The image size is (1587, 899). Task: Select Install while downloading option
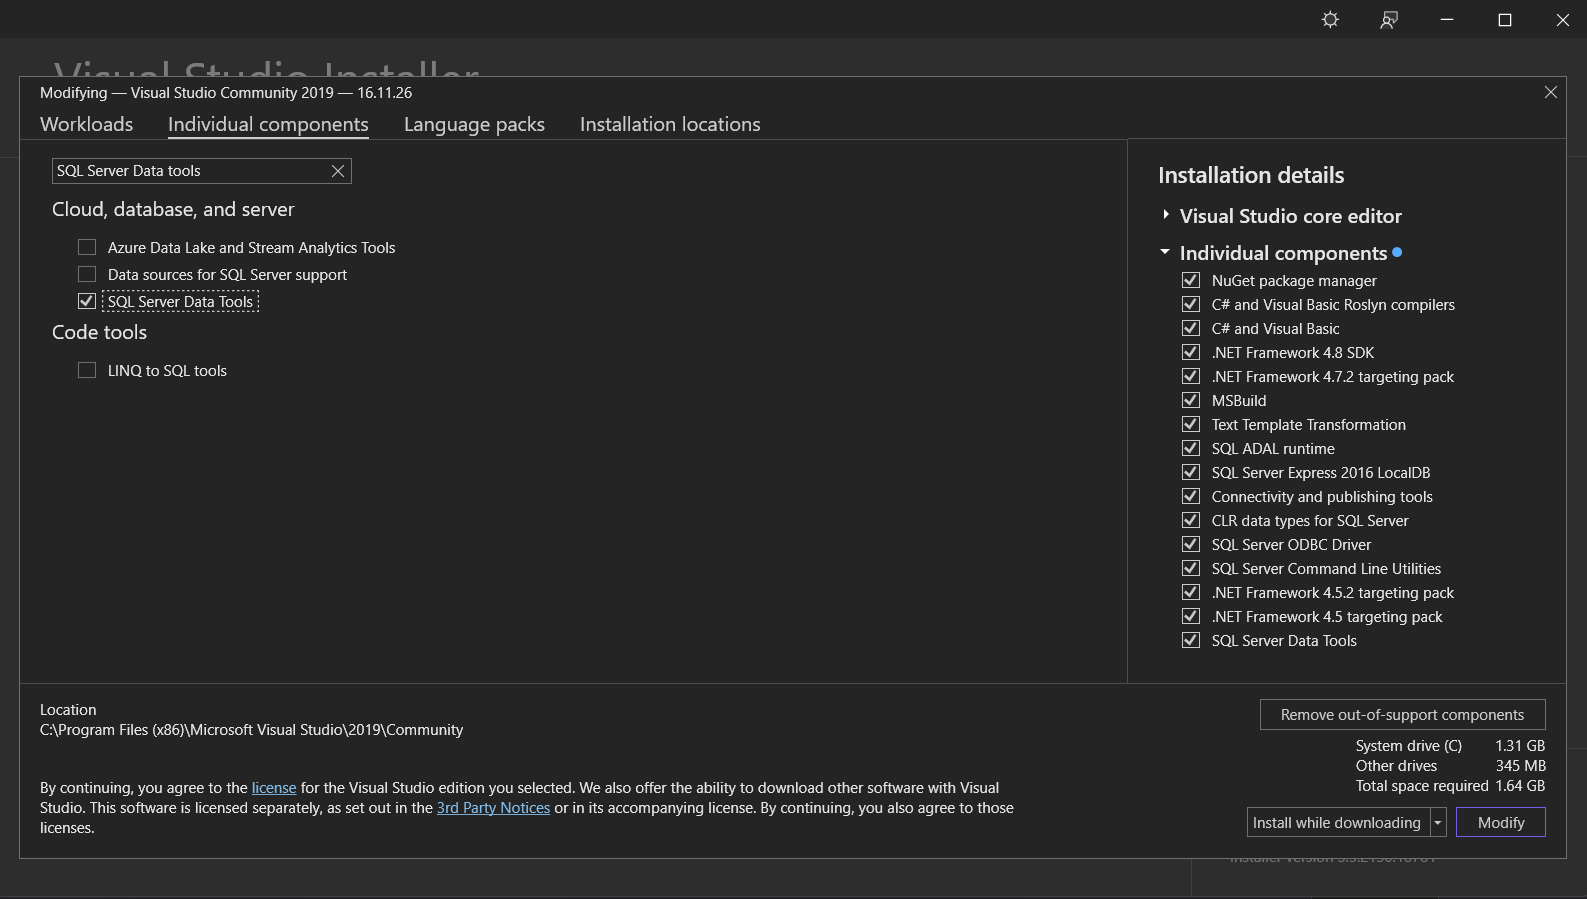click(x=1338, y=822)
